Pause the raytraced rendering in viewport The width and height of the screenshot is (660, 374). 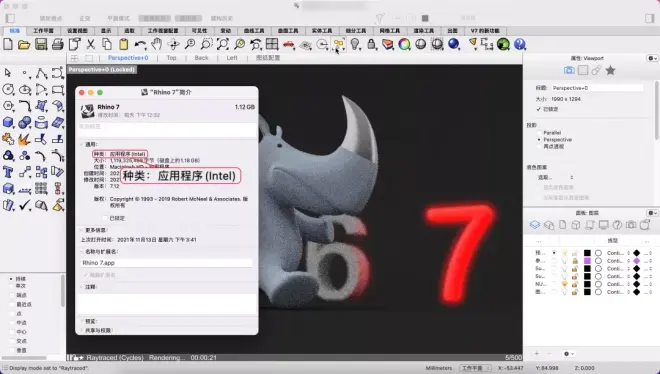70,358
